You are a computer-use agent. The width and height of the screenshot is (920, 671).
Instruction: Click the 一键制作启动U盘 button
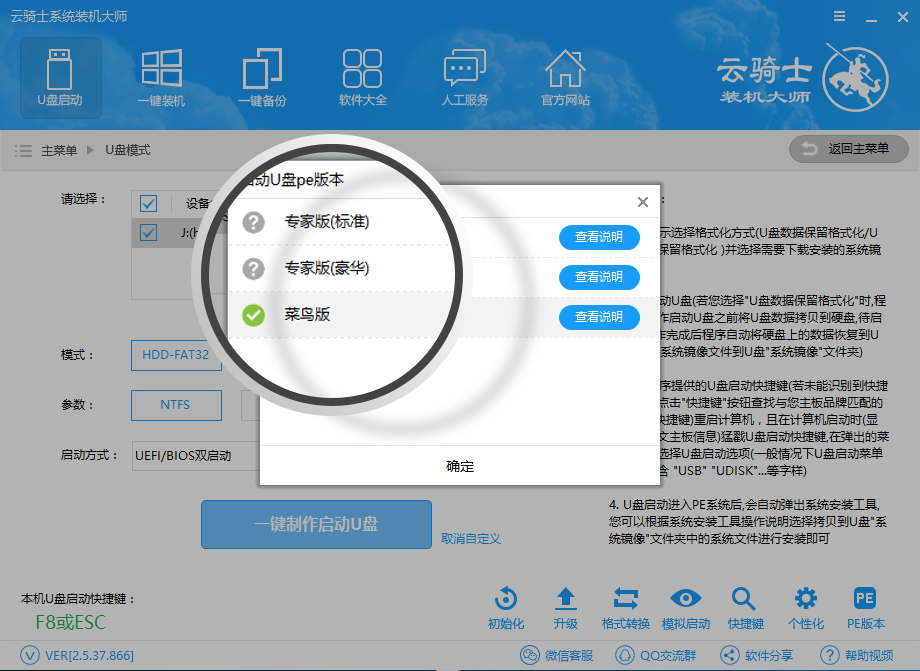(x=316, y=524)
